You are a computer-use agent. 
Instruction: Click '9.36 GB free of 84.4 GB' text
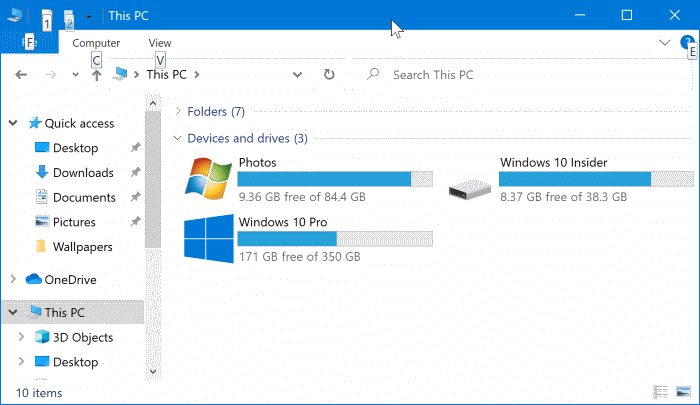click(302, 197)
